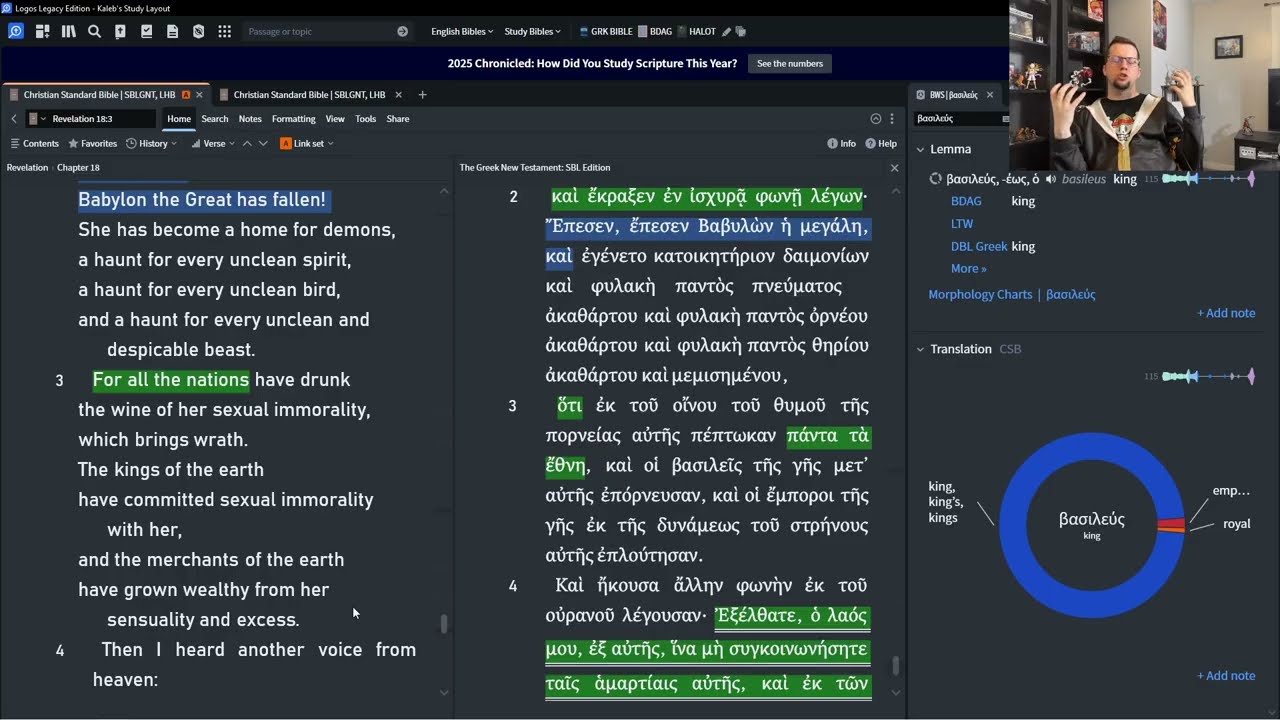Open the checklist Guides icon
Viewport: 1280px width, 720px height.
pyautogui.click(x=146, y=31)
